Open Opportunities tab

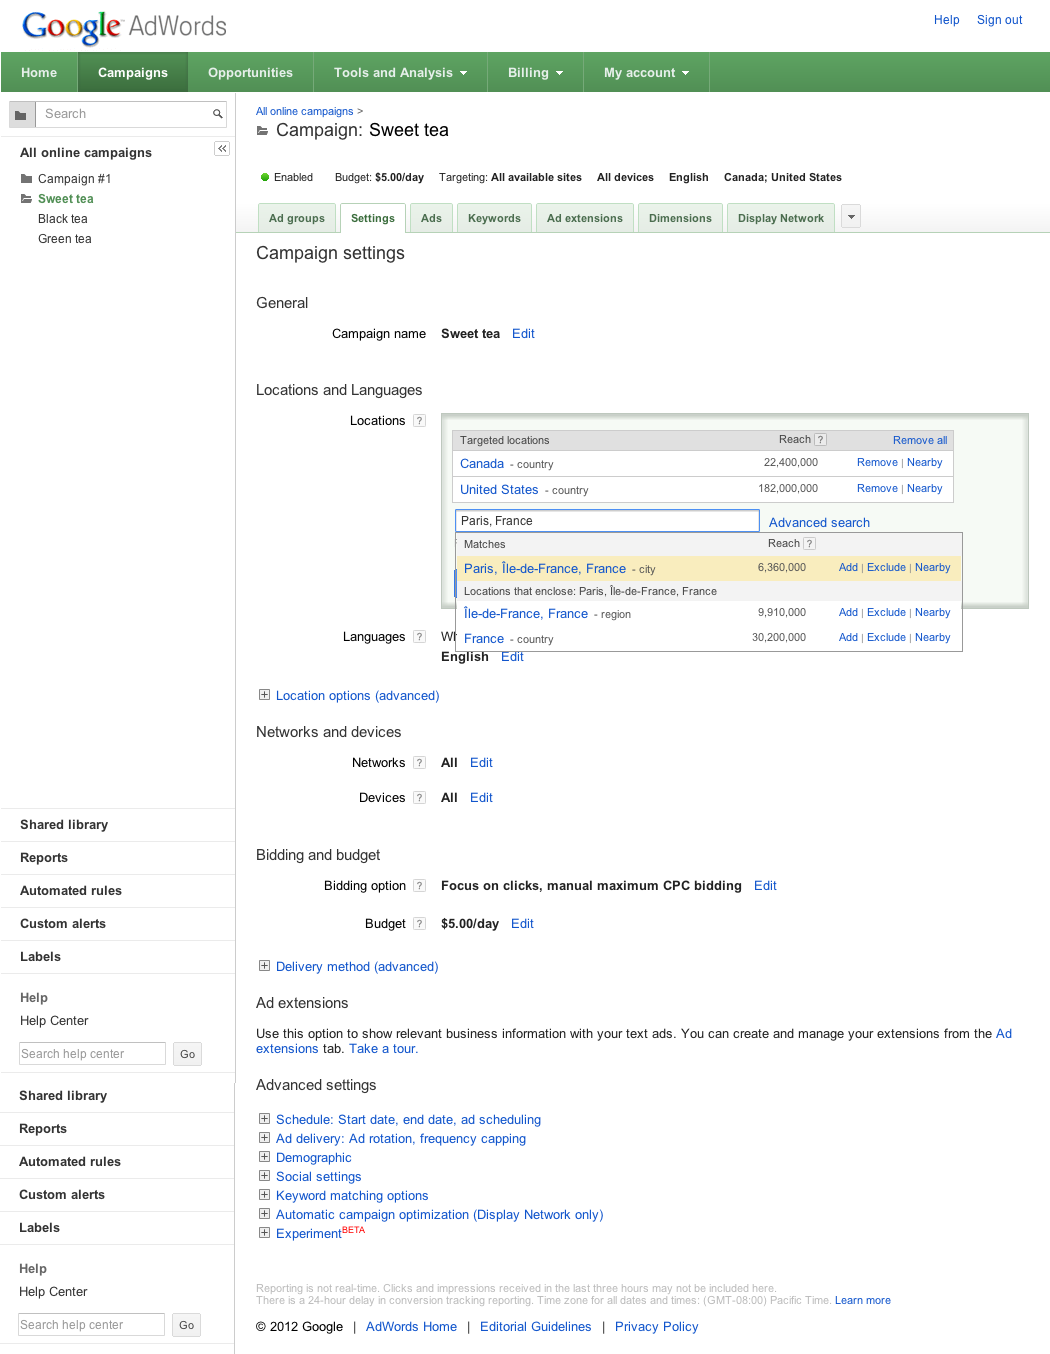pos(250,73)
